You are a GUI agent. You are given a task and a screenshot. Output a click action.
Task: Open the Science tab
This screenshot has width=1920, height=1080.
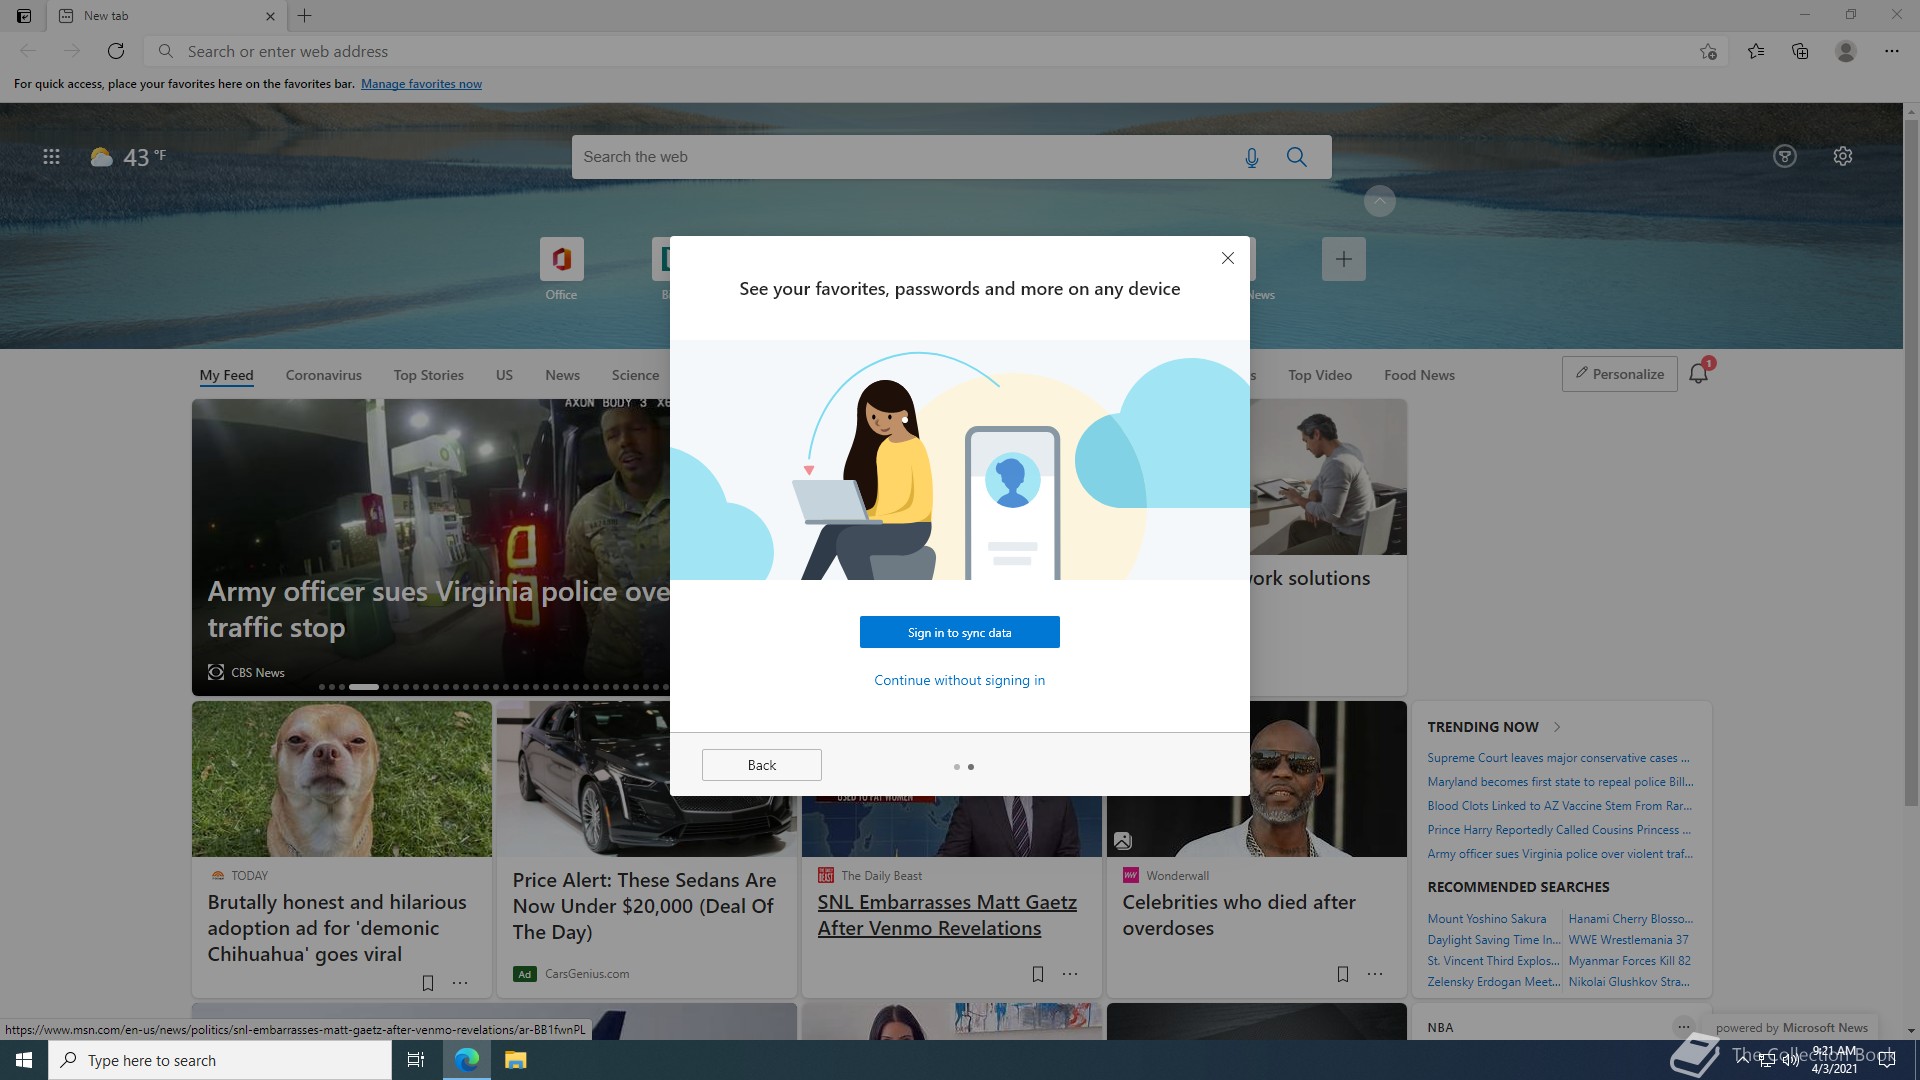635,375
